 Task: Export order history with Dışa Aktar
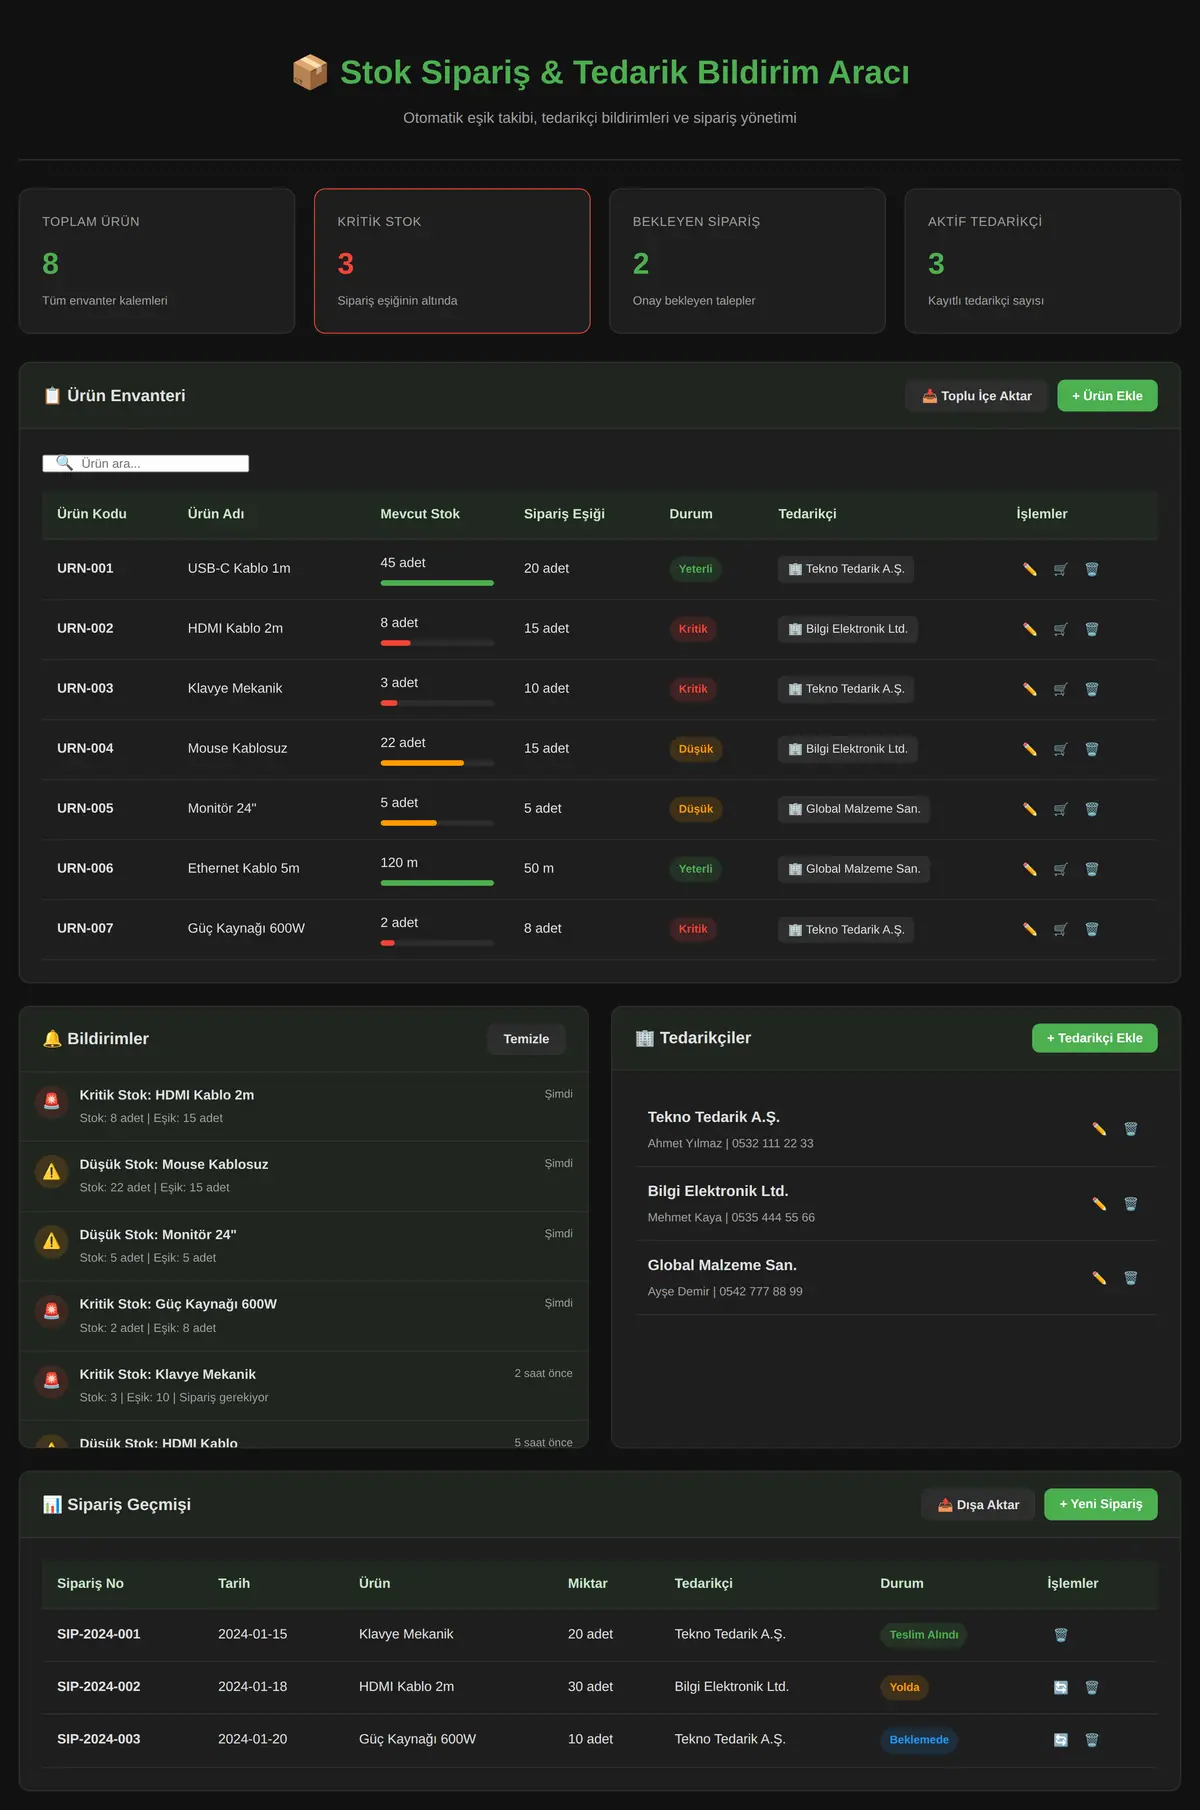coord(978,1504)
